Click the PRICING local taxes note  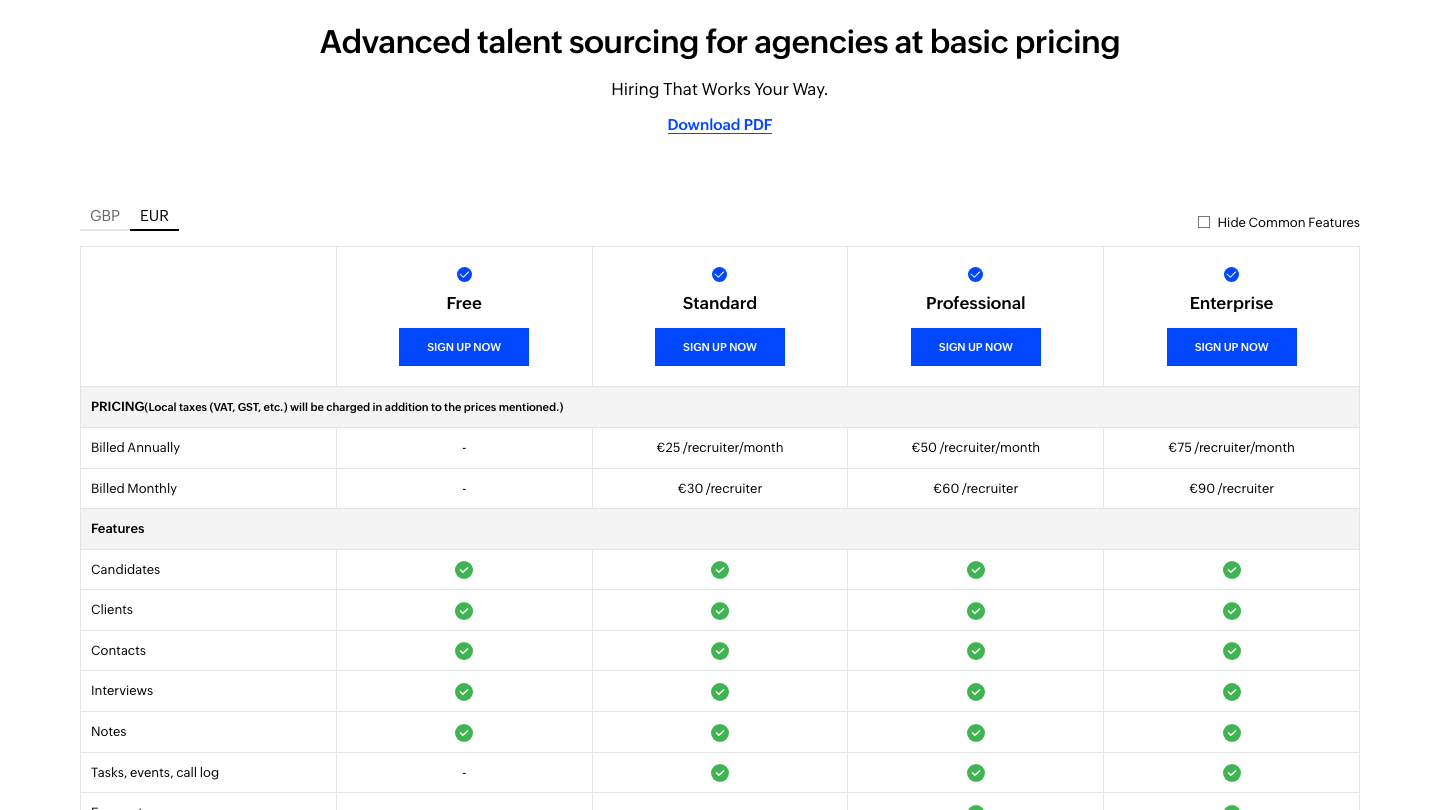(327, 407)
